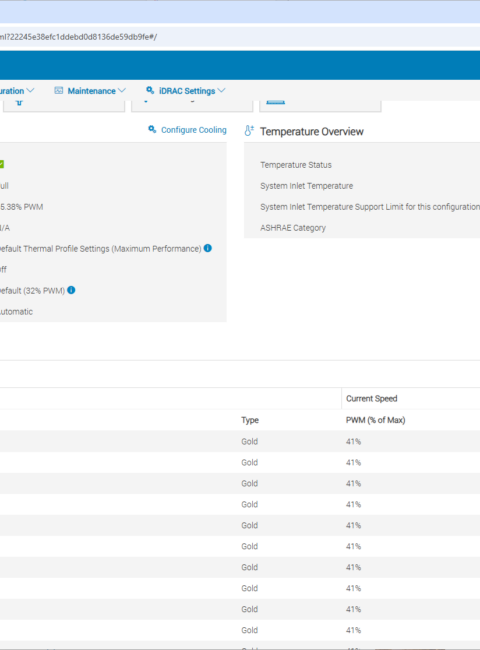Screen dimensions: 480x650
Task: Select the System Inlet Temperature label
Action: (x=307, y=186)
